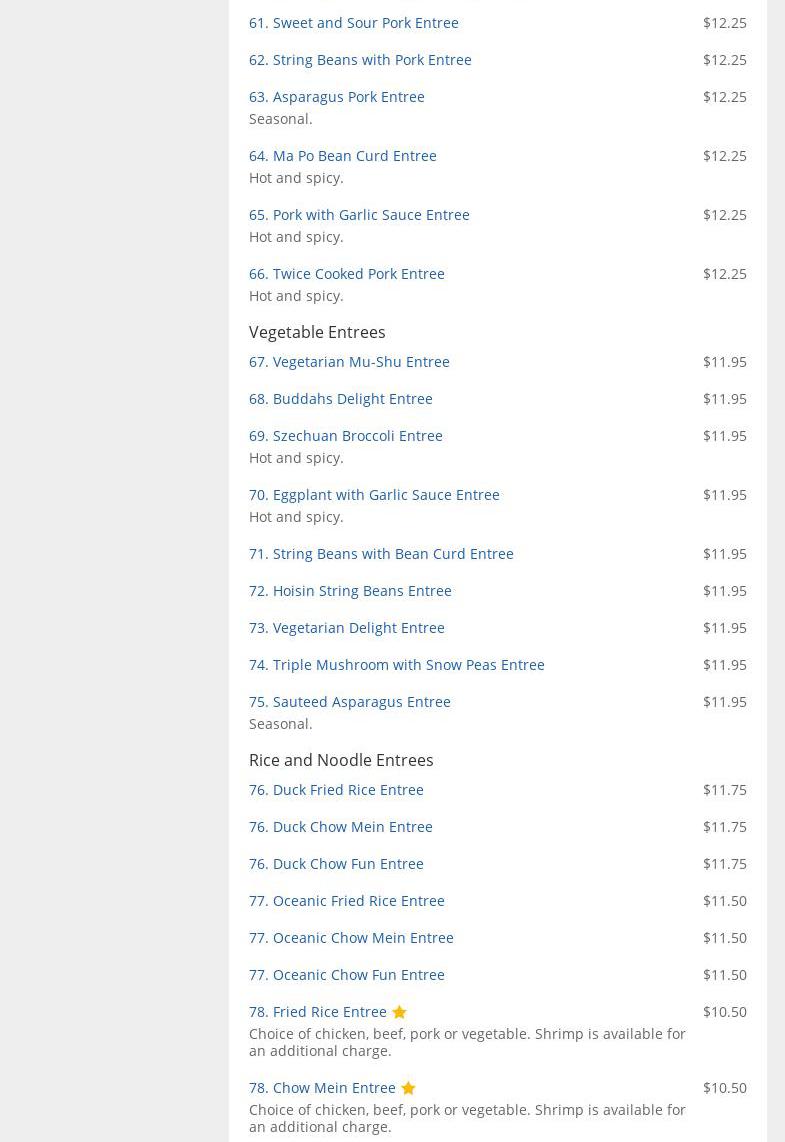Click the $11.75 price for Duck Chow Fun

tap(724, 863)
